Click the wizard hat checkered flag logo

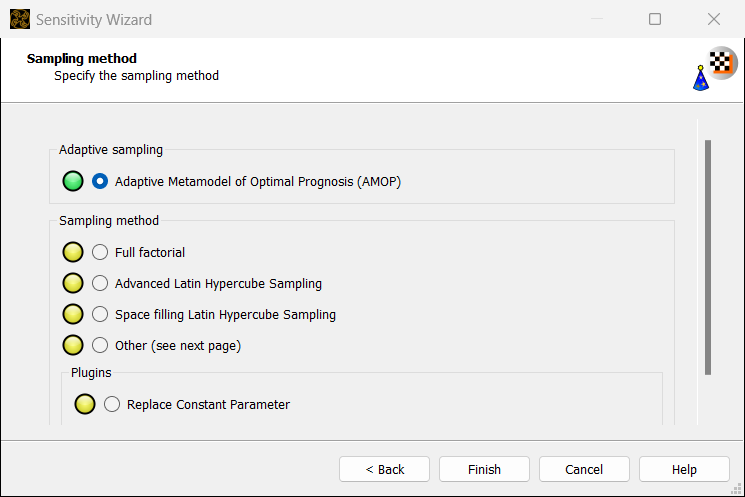tap(715, 69)
